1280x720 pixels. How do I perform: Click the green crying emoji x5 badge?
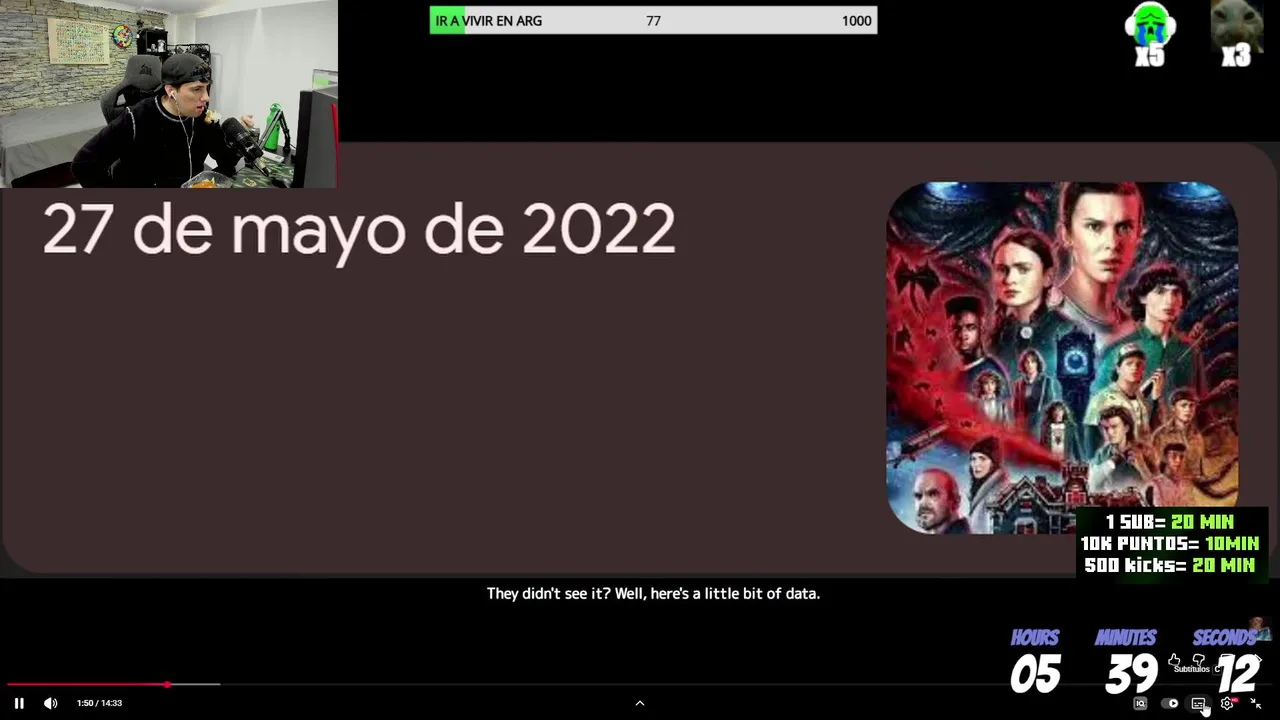tap(1150, 35)
